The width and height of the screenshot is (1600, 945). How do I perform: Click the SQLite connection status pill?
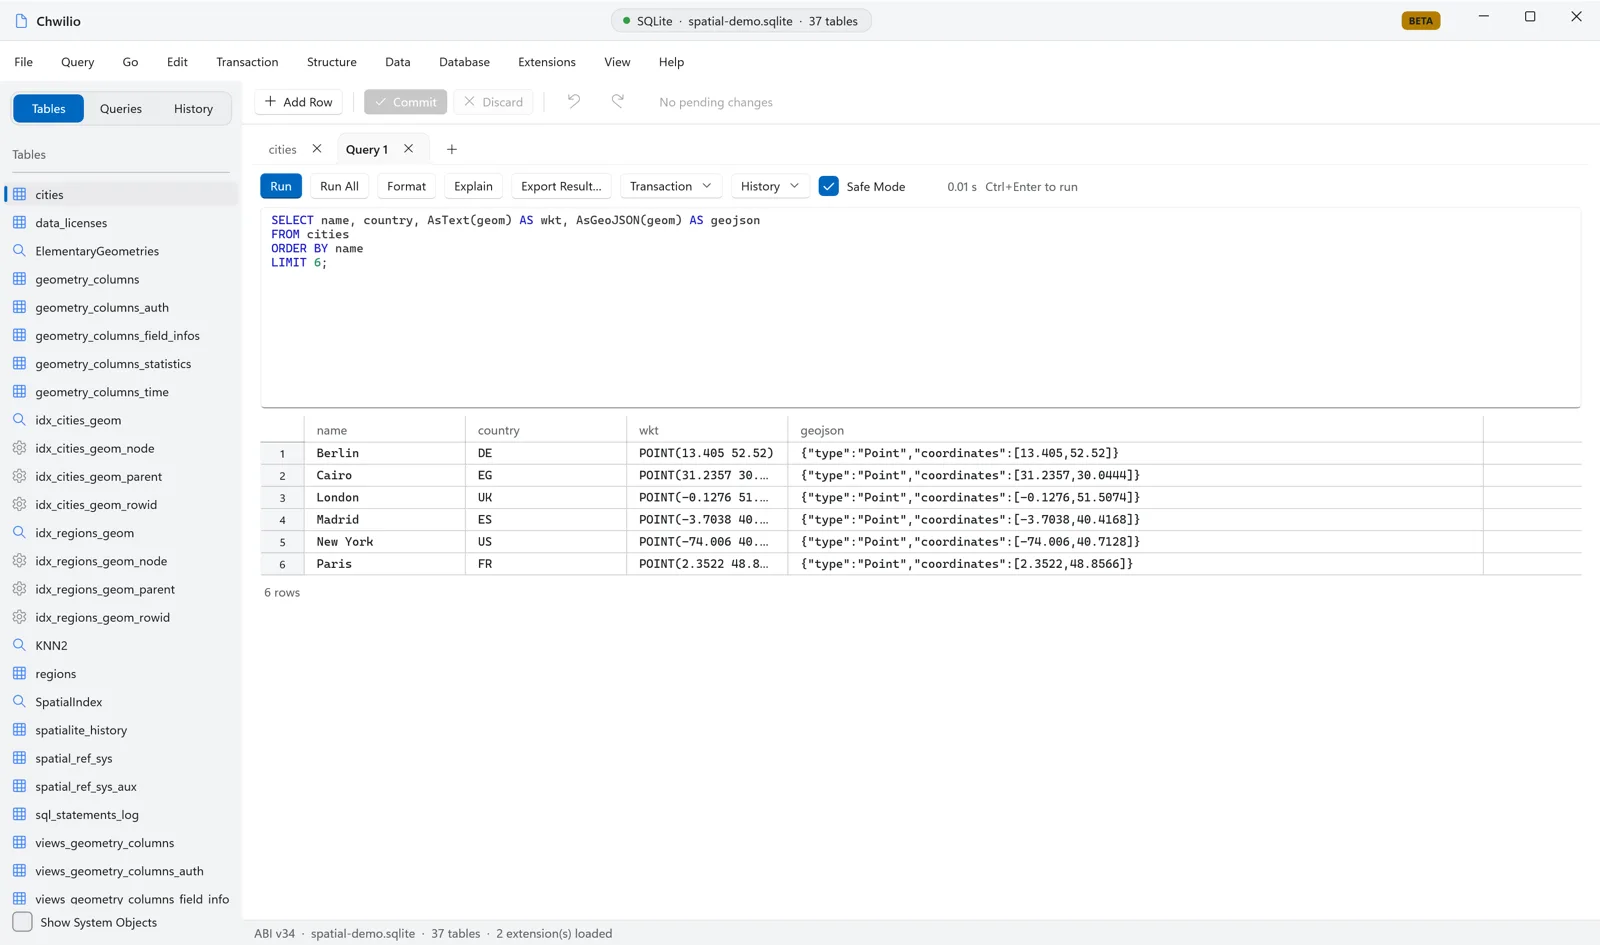point(741,21)
